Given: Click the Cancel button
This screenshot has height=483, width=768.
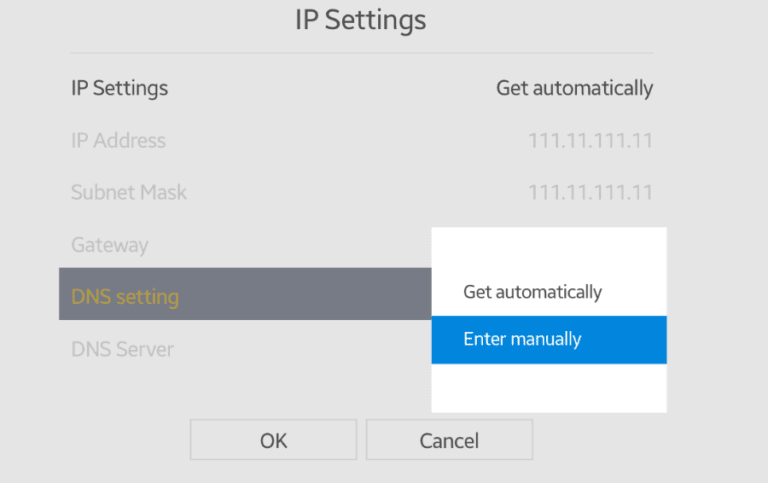Looking at the screenshot, I should pyautogui.click(x=449, y=440).
